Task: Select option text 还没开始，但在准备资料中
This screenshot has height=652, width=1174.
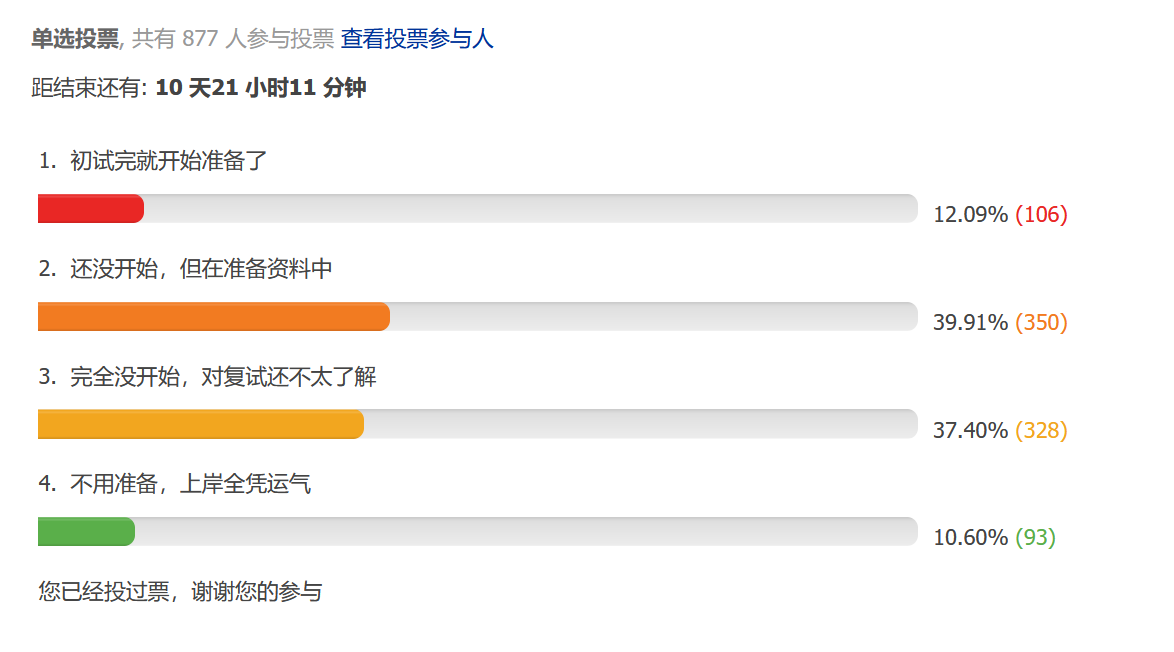Action: click(x=201, y=269)
